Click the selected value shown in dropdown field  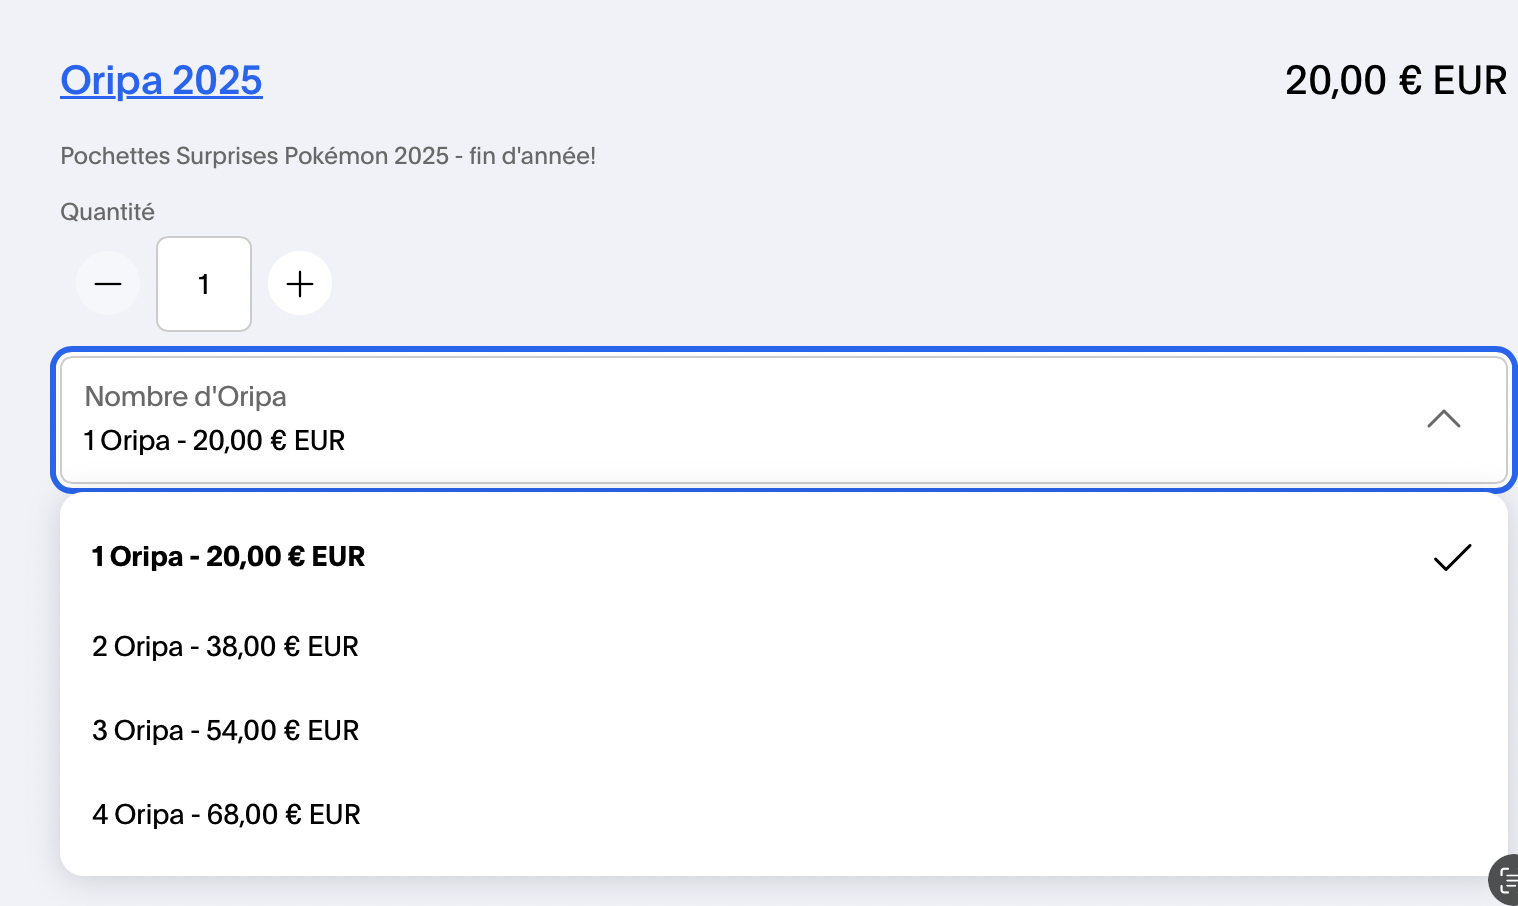pyautogui.click(x=214, y=441)
